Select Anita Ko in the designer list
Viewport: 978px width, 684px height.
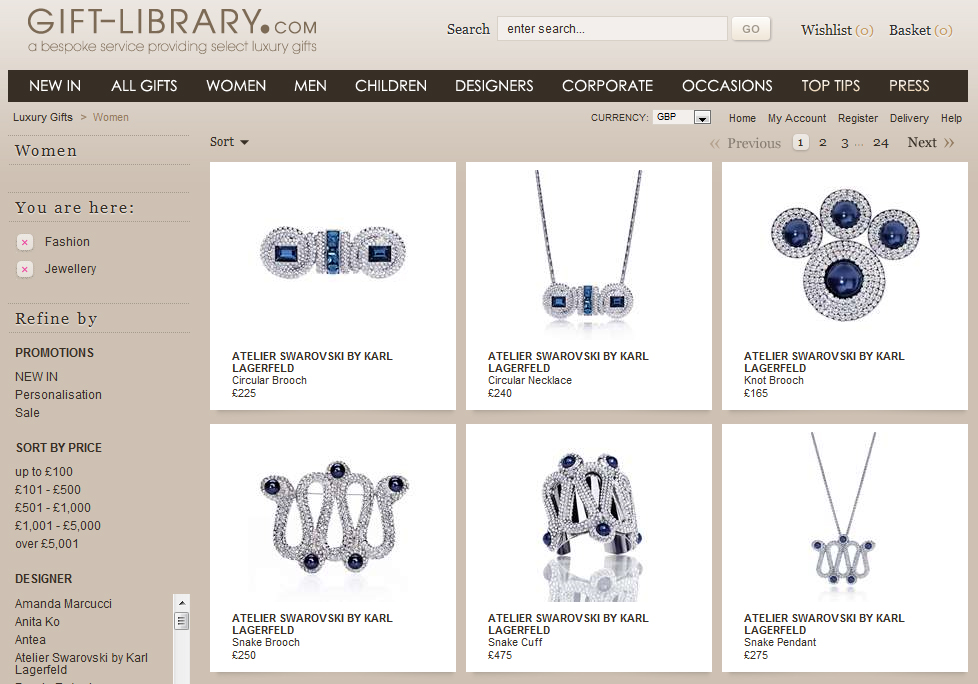click(x=37, y=622)
